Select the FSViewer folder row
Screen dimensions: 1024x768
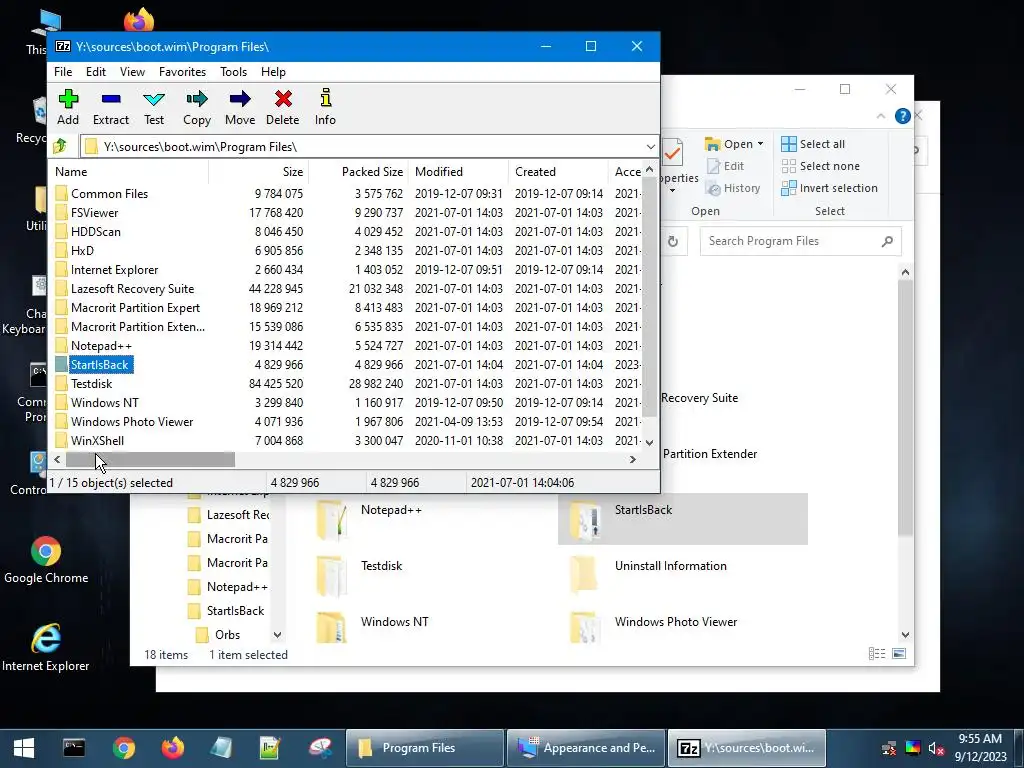[x=346, y=212]
